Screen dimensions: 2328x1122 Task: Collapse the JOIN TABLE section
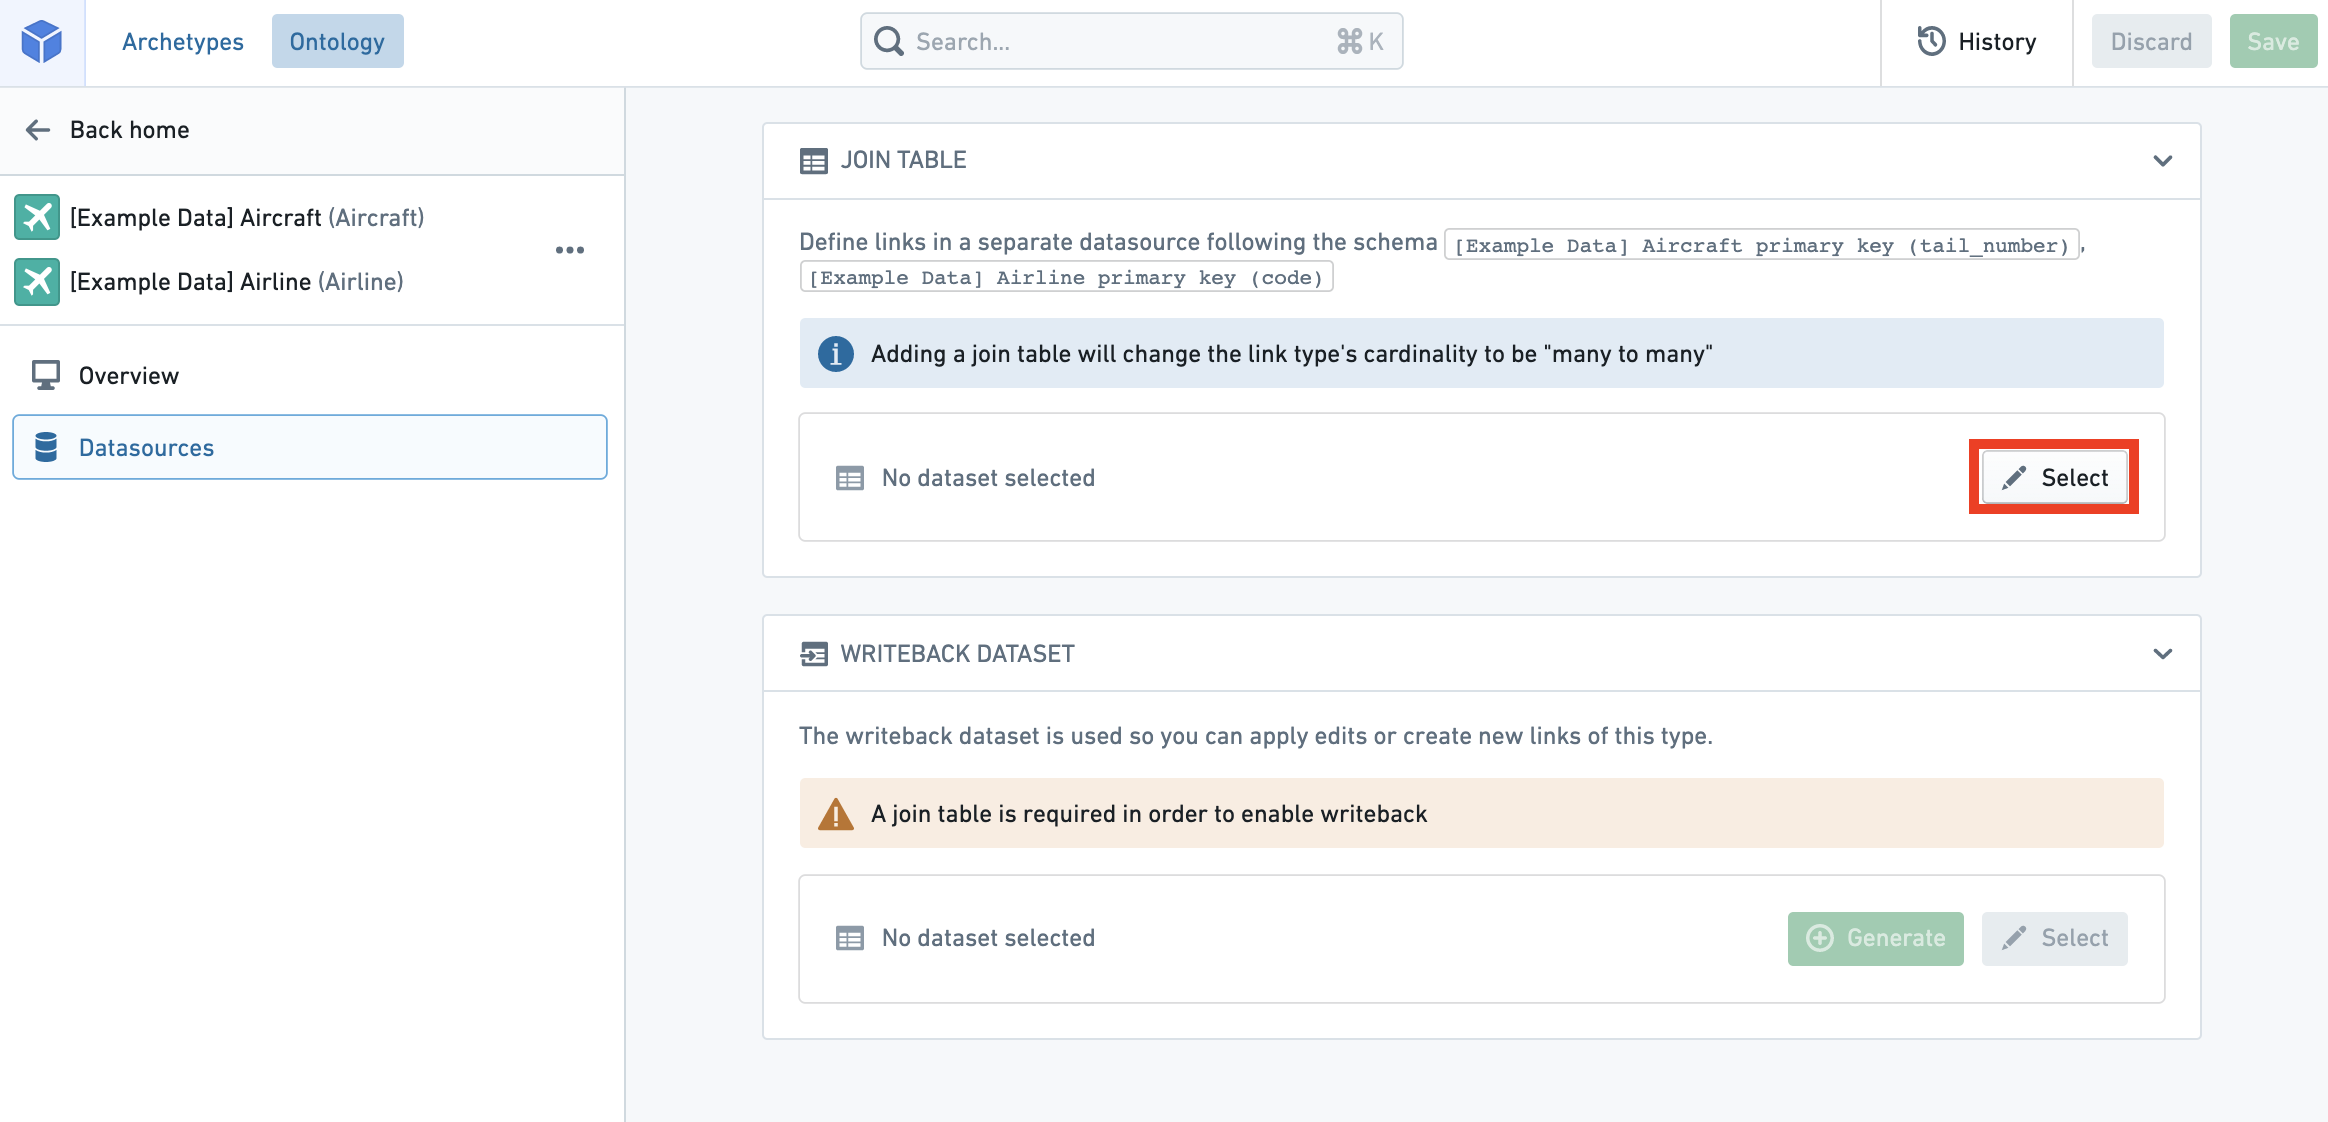[x=2163, y=161]
